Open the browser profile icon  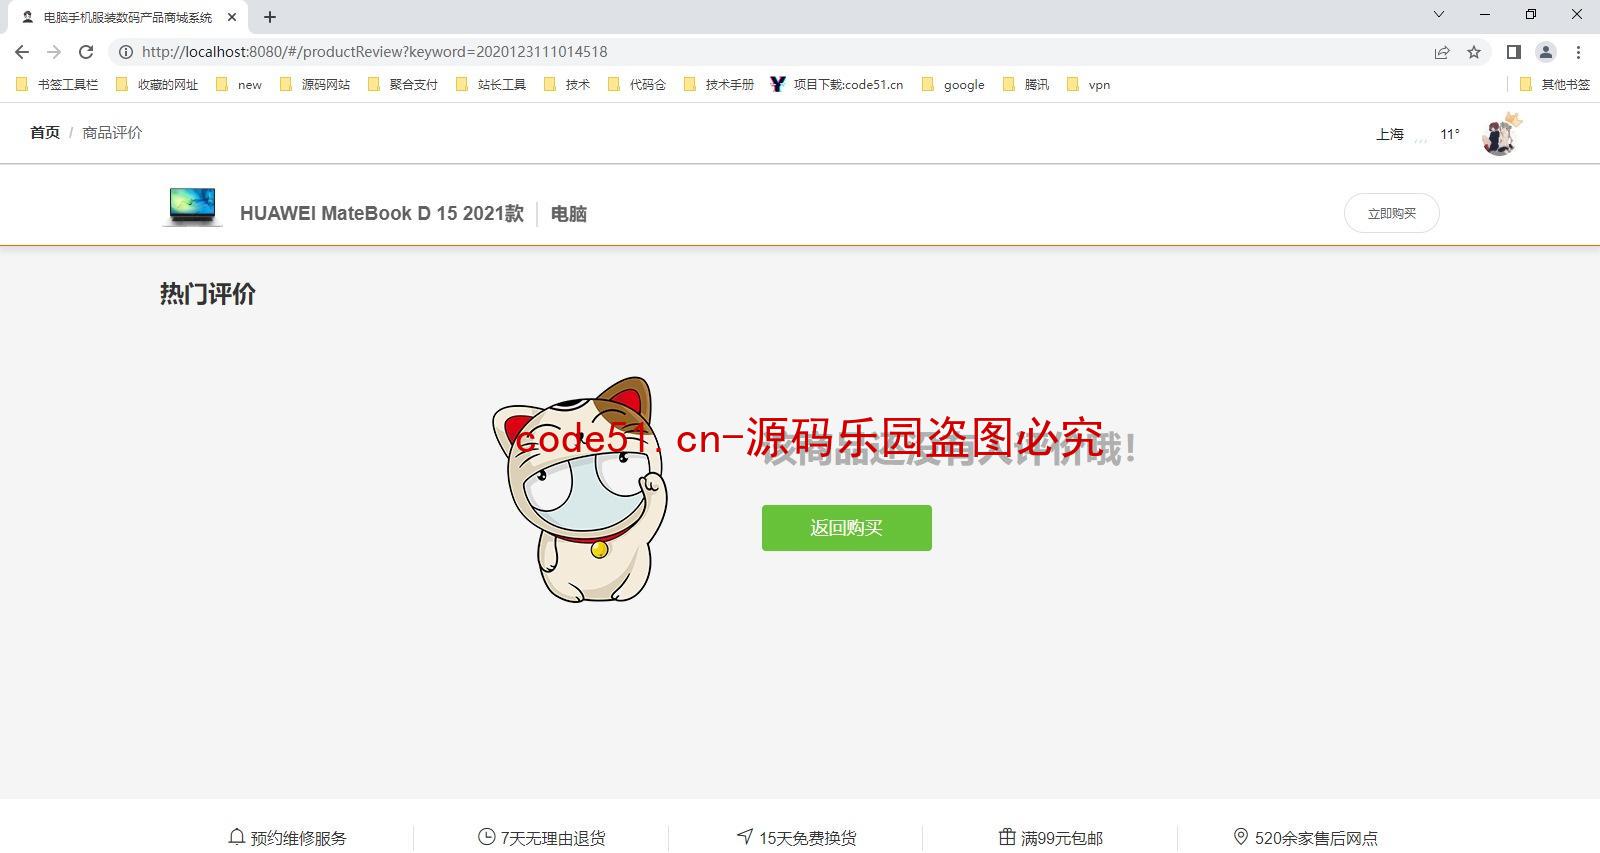tap(1546, 52)
